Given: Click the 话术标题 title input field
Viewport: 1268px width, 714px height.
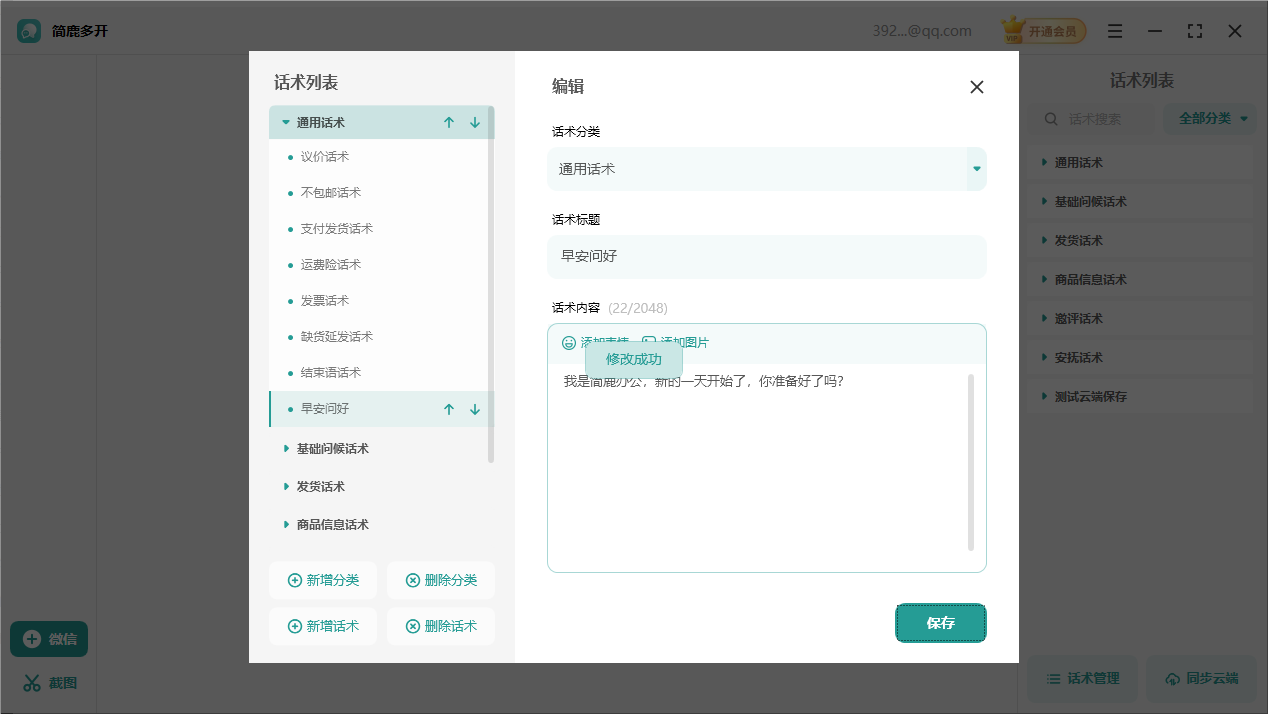Looking at the screenshot, I should pyautogui.click(x=766, y=257).
